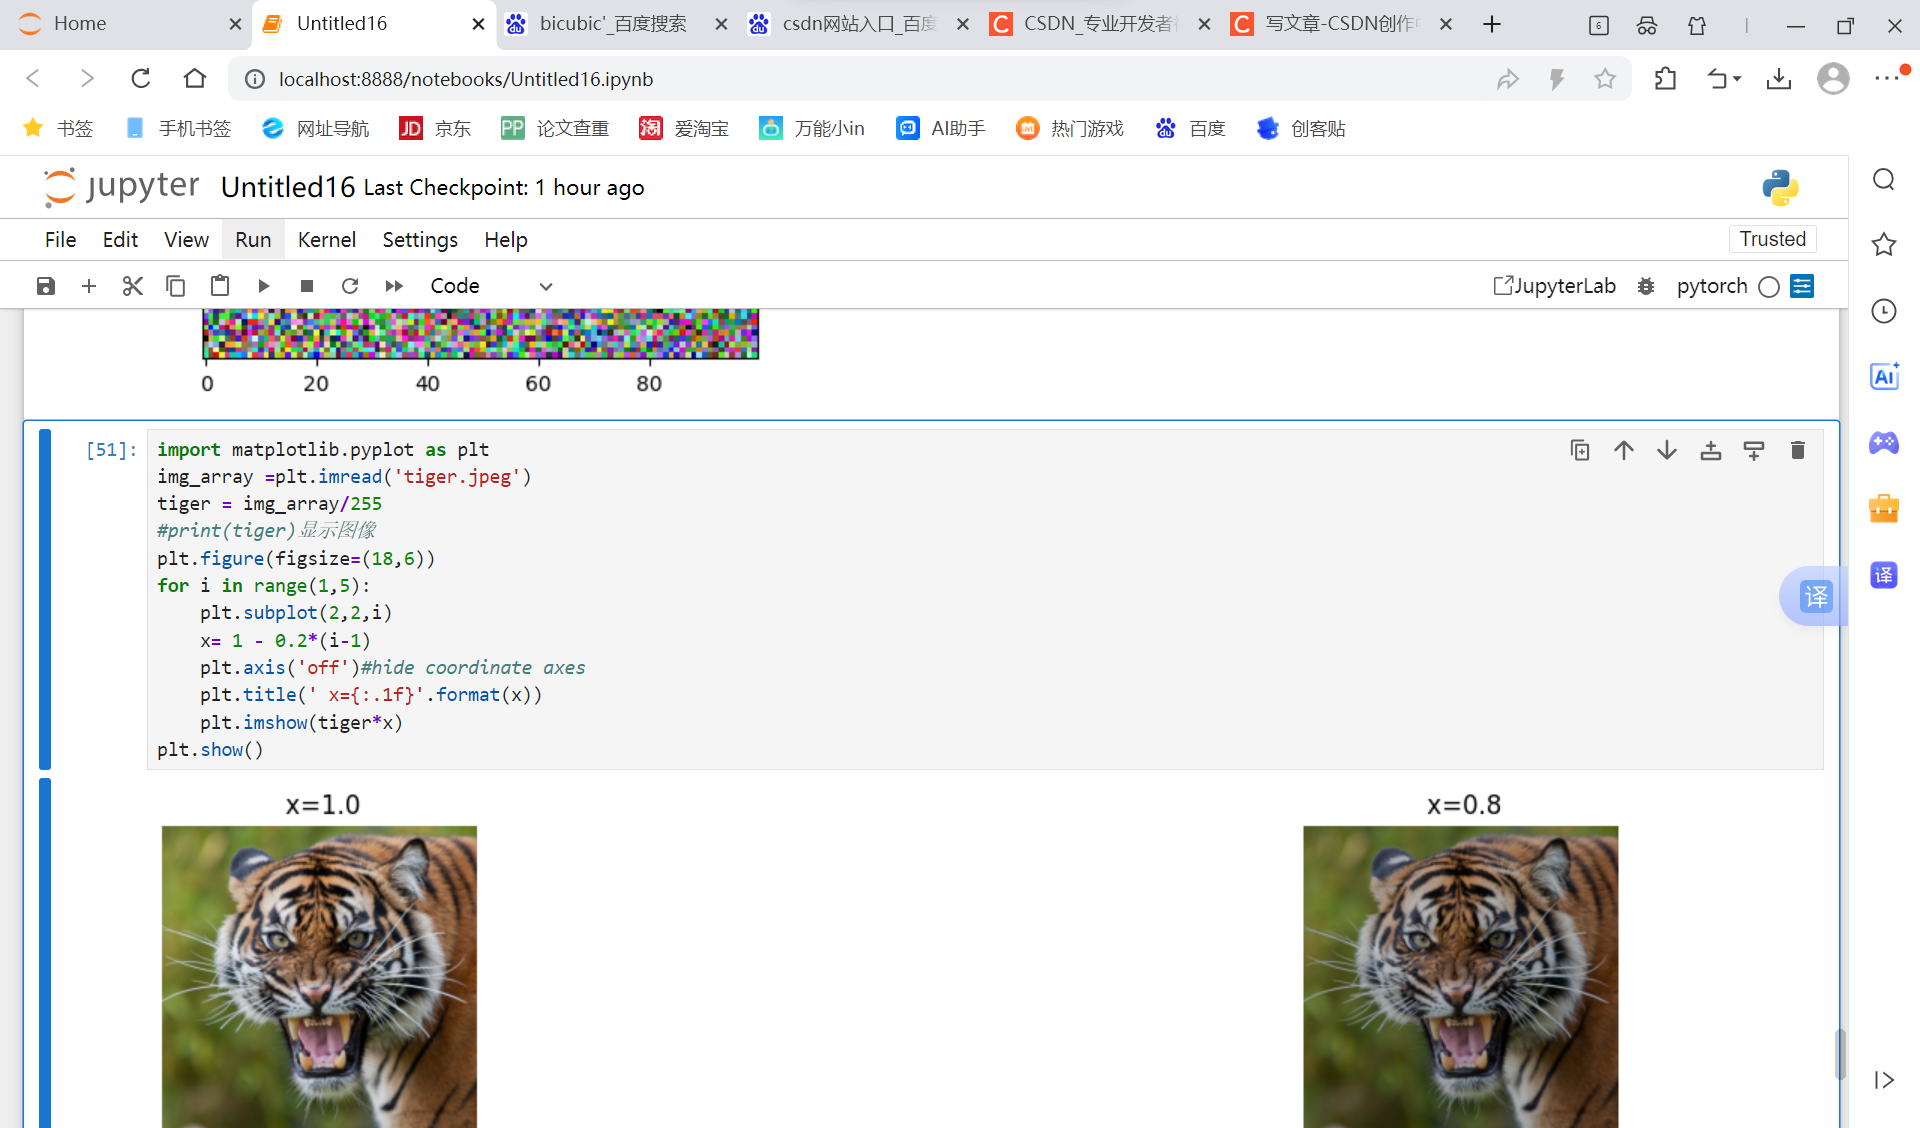Toggle the blue table of contents panel icon
This screenshot has width=1920, height=1128.
click(1802, 286)
